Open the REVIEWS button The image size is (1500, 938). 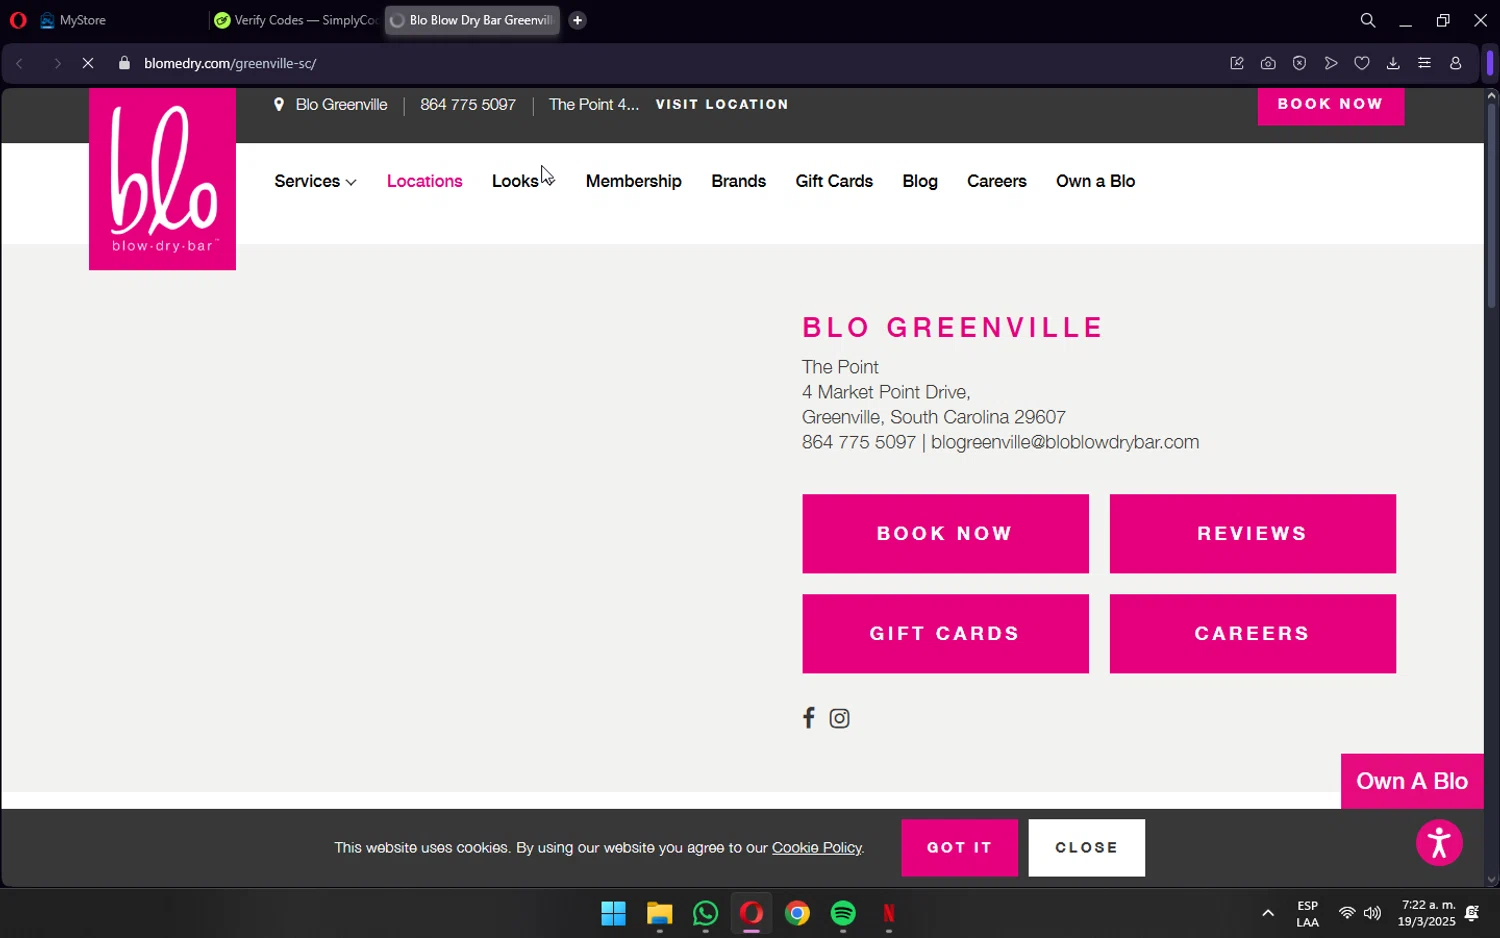coord(1252,534)
